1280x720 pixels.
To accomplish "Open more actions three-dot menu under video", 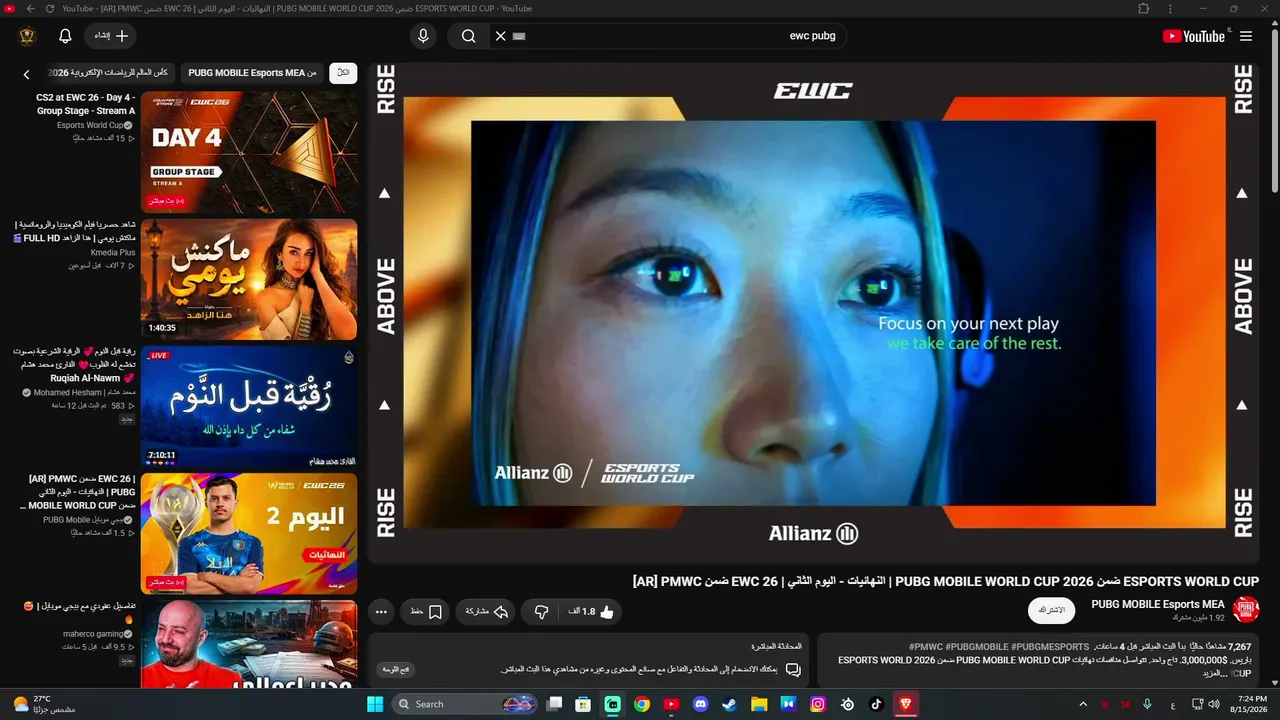I will pos(381,611).
